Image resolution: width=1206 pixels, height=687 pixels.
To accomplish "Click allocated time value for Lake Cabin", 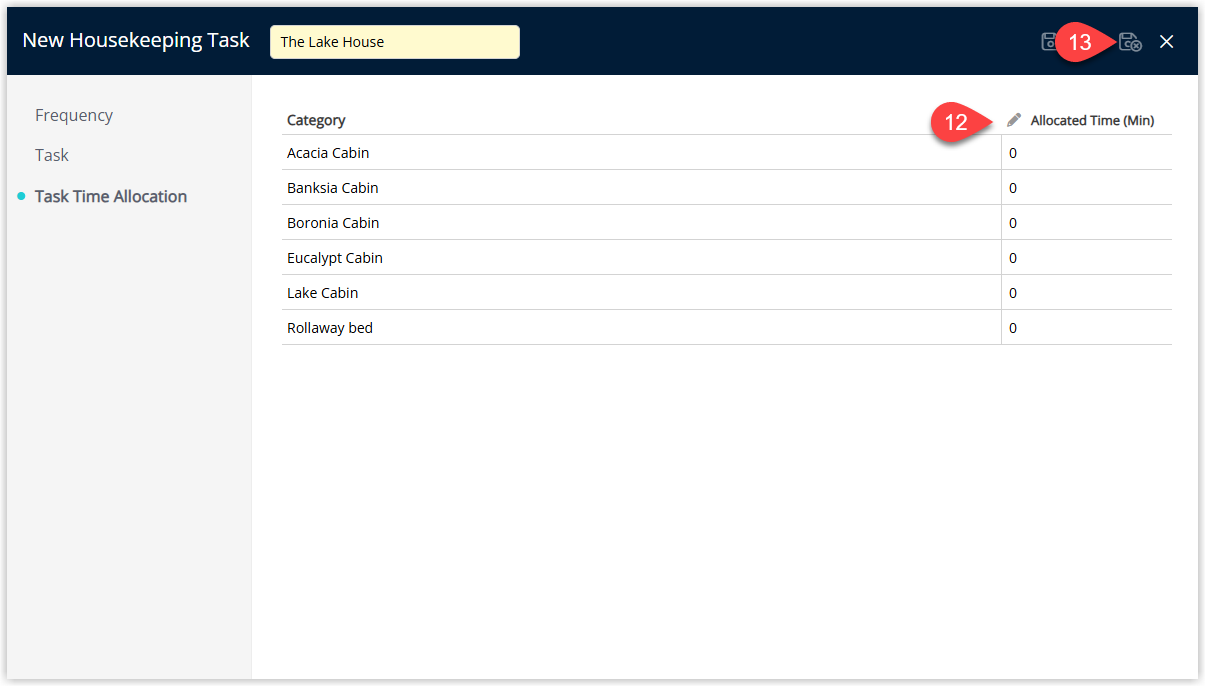I will pos(1087,293).
